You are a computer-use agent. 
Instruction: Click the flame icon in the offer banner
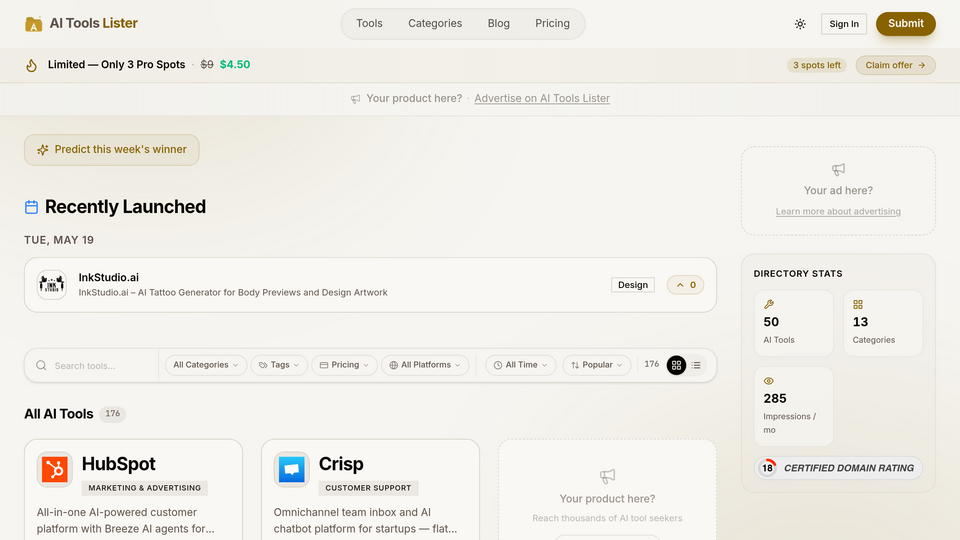pos(31,65)
